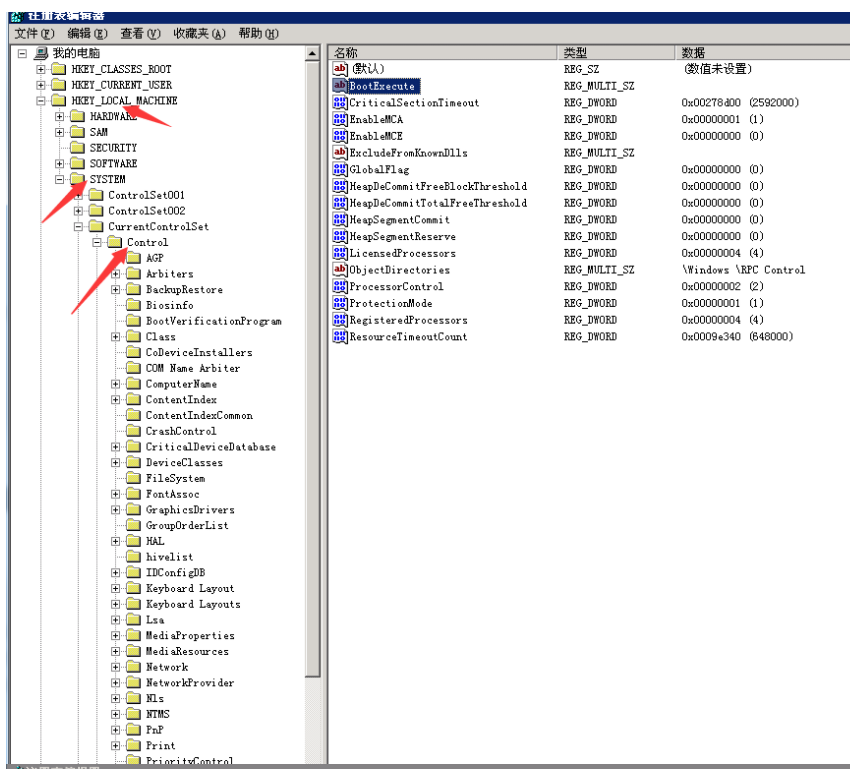Select the ProcessorControl value icon

coord(340,287)
